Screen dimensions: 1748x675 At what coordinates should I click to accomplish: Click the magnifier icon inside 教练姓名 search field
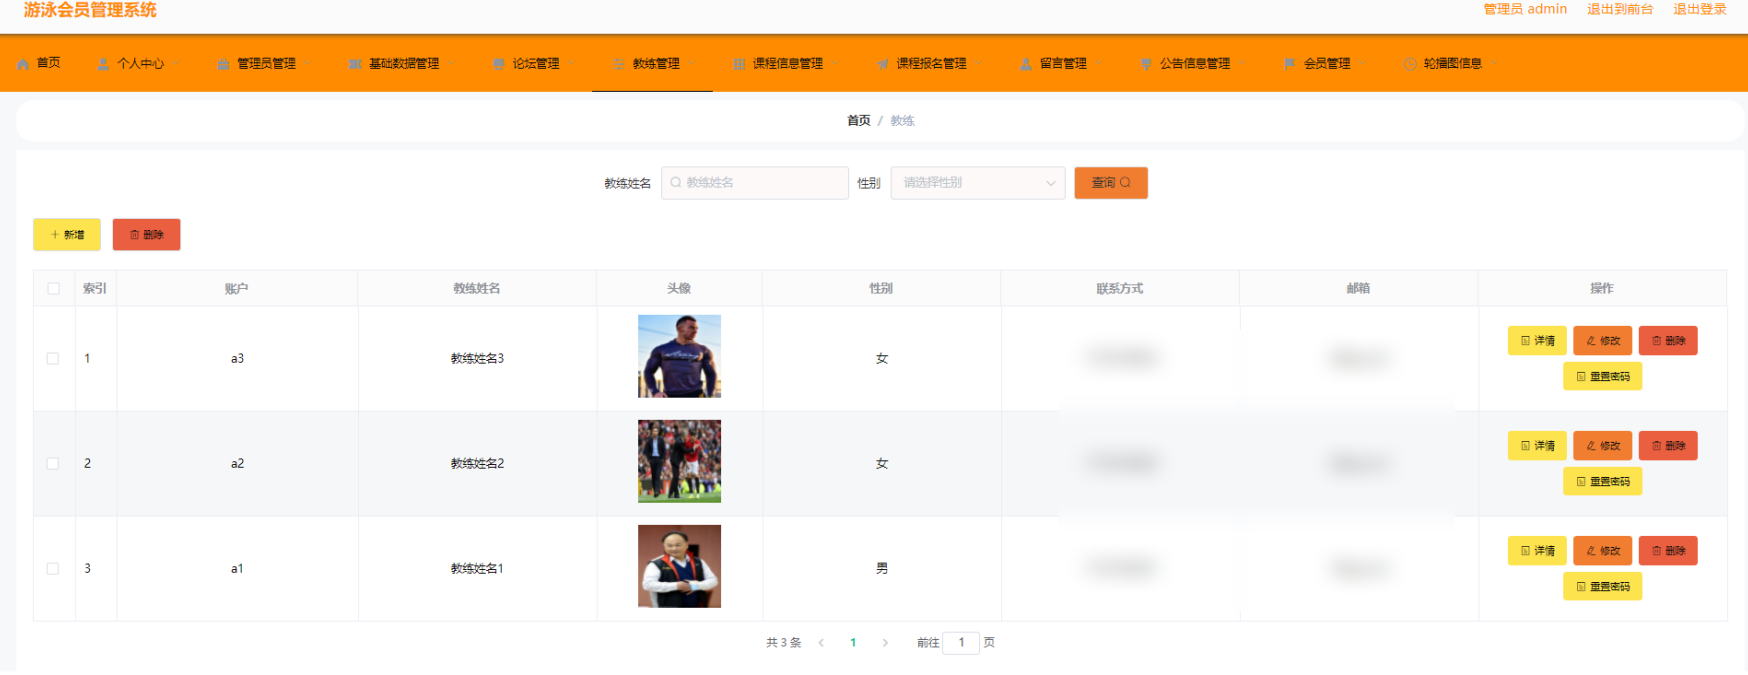point(676,183)
